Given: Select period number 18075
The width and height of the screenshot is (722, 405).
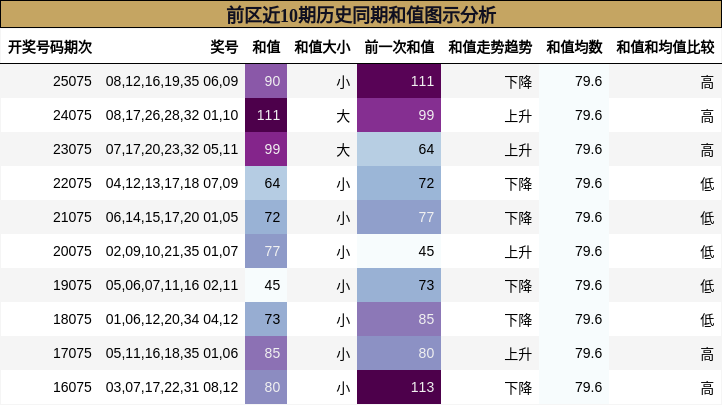Looking at the screenshot, I should (x=72, y=320).
